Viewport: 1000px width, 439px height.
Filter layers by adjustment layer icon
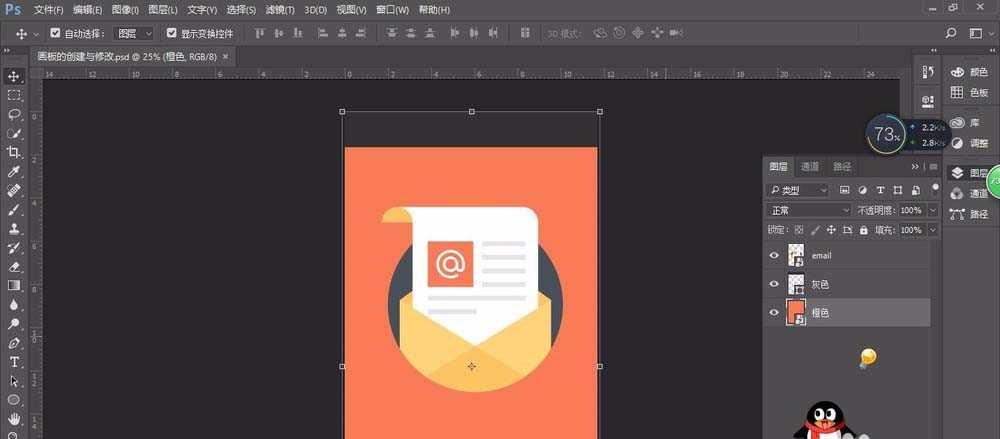(x=862, y=190)
